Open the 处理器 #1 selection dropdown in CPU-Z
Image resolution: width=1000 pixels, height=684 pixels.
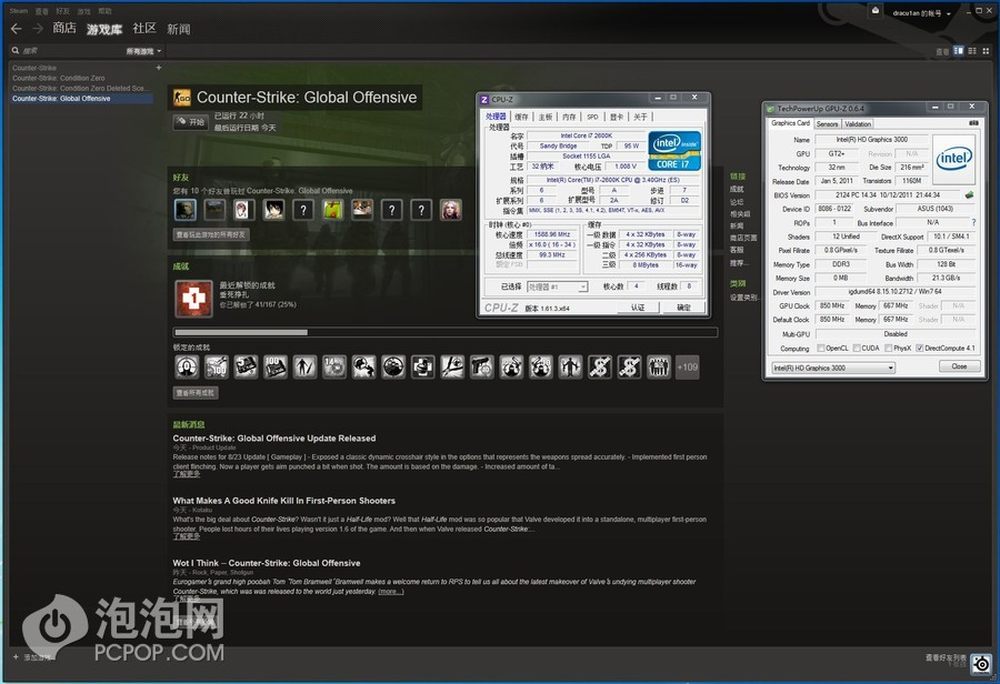[x=557, y=287]
